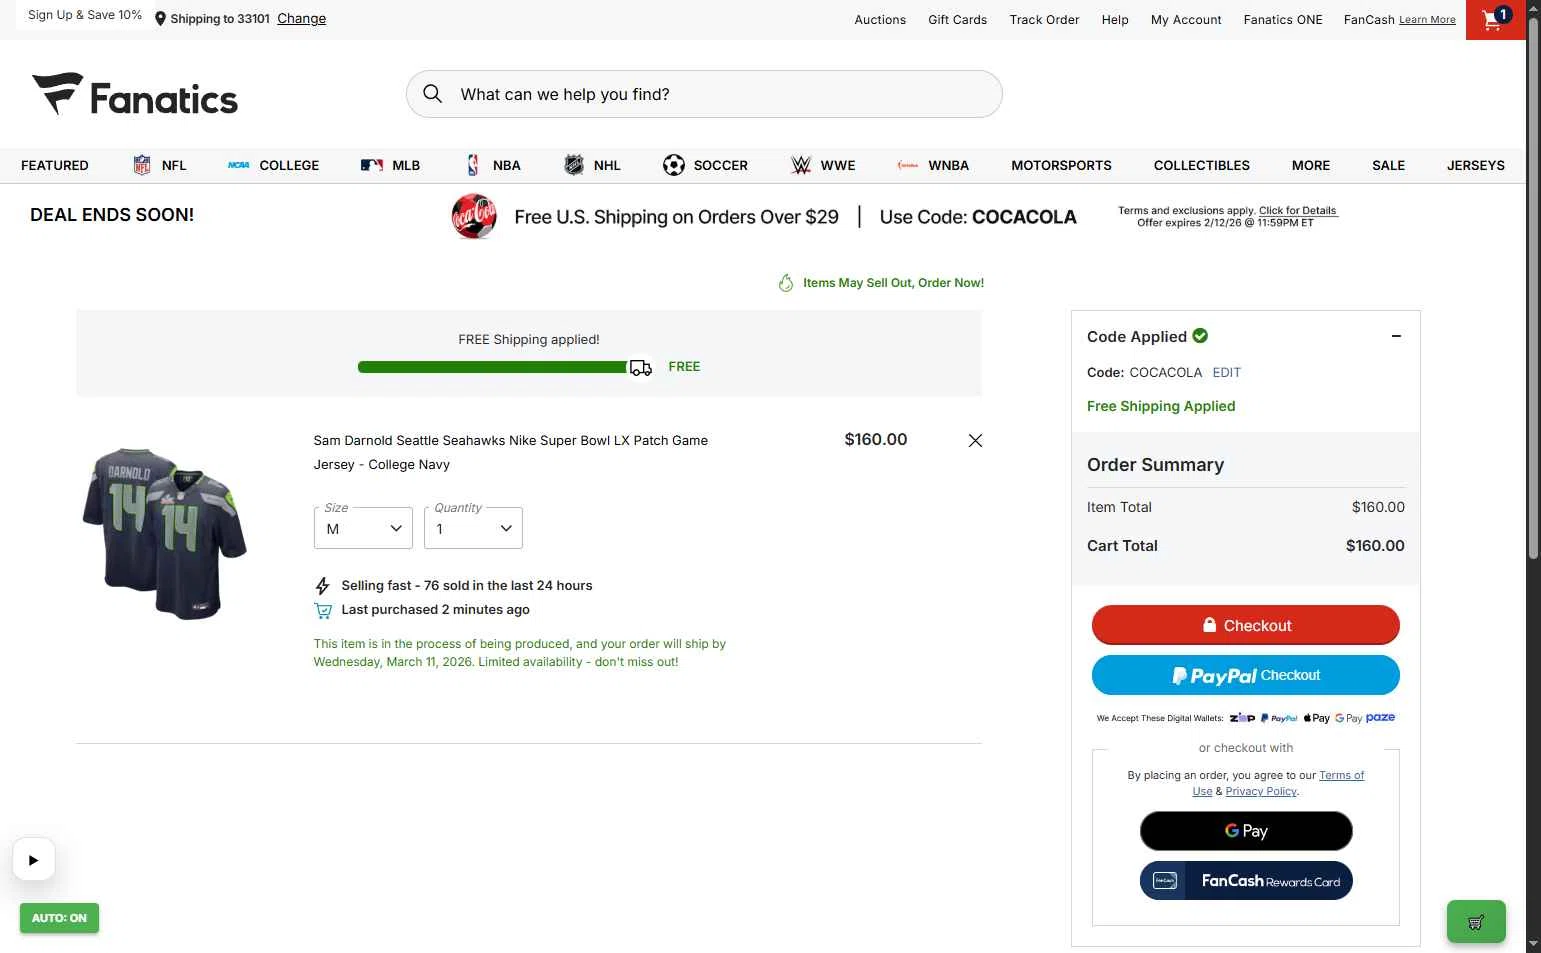
Task: Open My Account
Action: (1186, 19)
